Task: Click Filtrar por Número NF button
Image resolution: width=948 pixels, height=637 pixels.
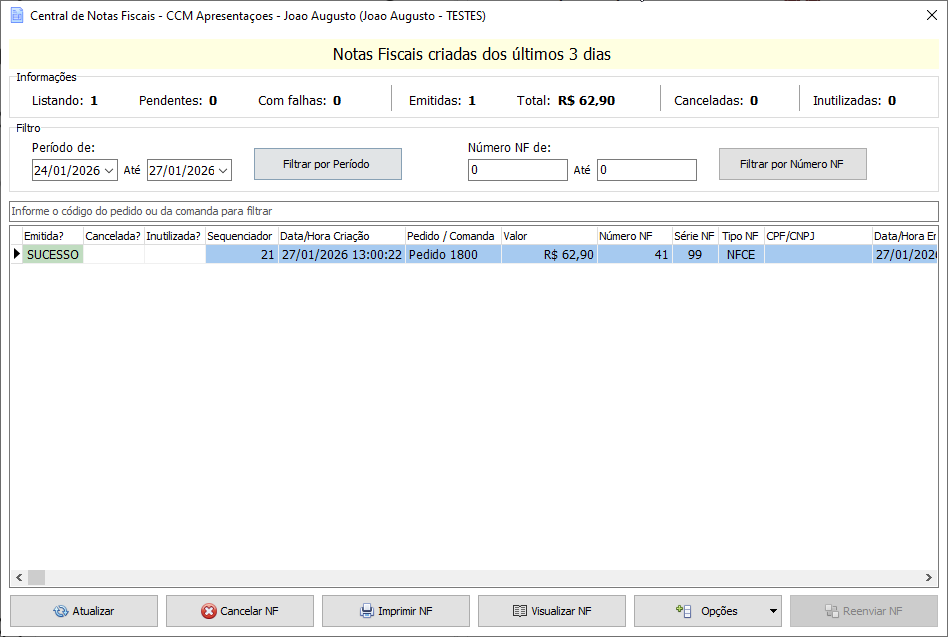Action: tap(792, 164)
